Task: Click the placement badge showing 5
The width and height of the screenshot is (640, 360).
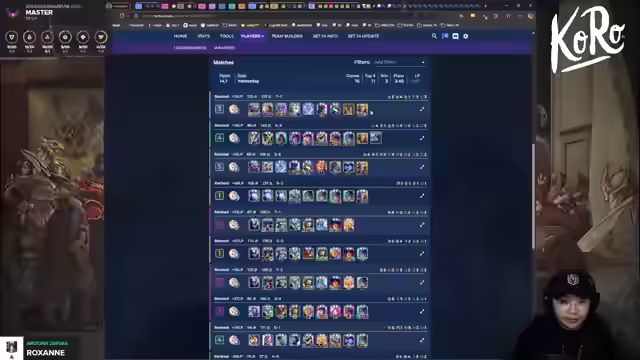Action: click(x=219, y=167)
